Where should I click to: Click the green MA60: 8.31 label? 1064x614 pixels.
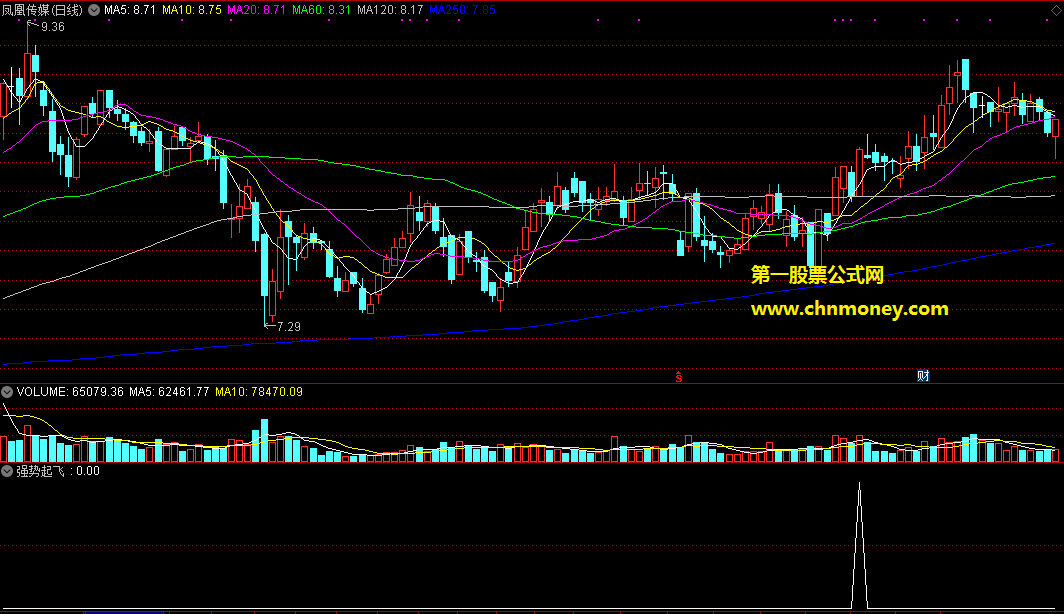322,10
